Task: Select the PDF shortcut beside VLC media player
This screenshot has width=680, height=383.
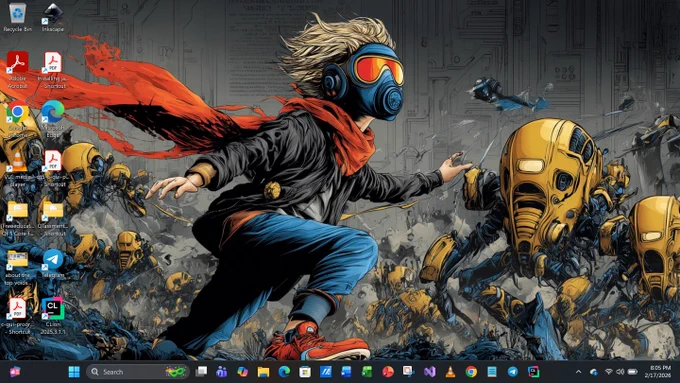Action: pyautogui.click(x=53, y=168)
